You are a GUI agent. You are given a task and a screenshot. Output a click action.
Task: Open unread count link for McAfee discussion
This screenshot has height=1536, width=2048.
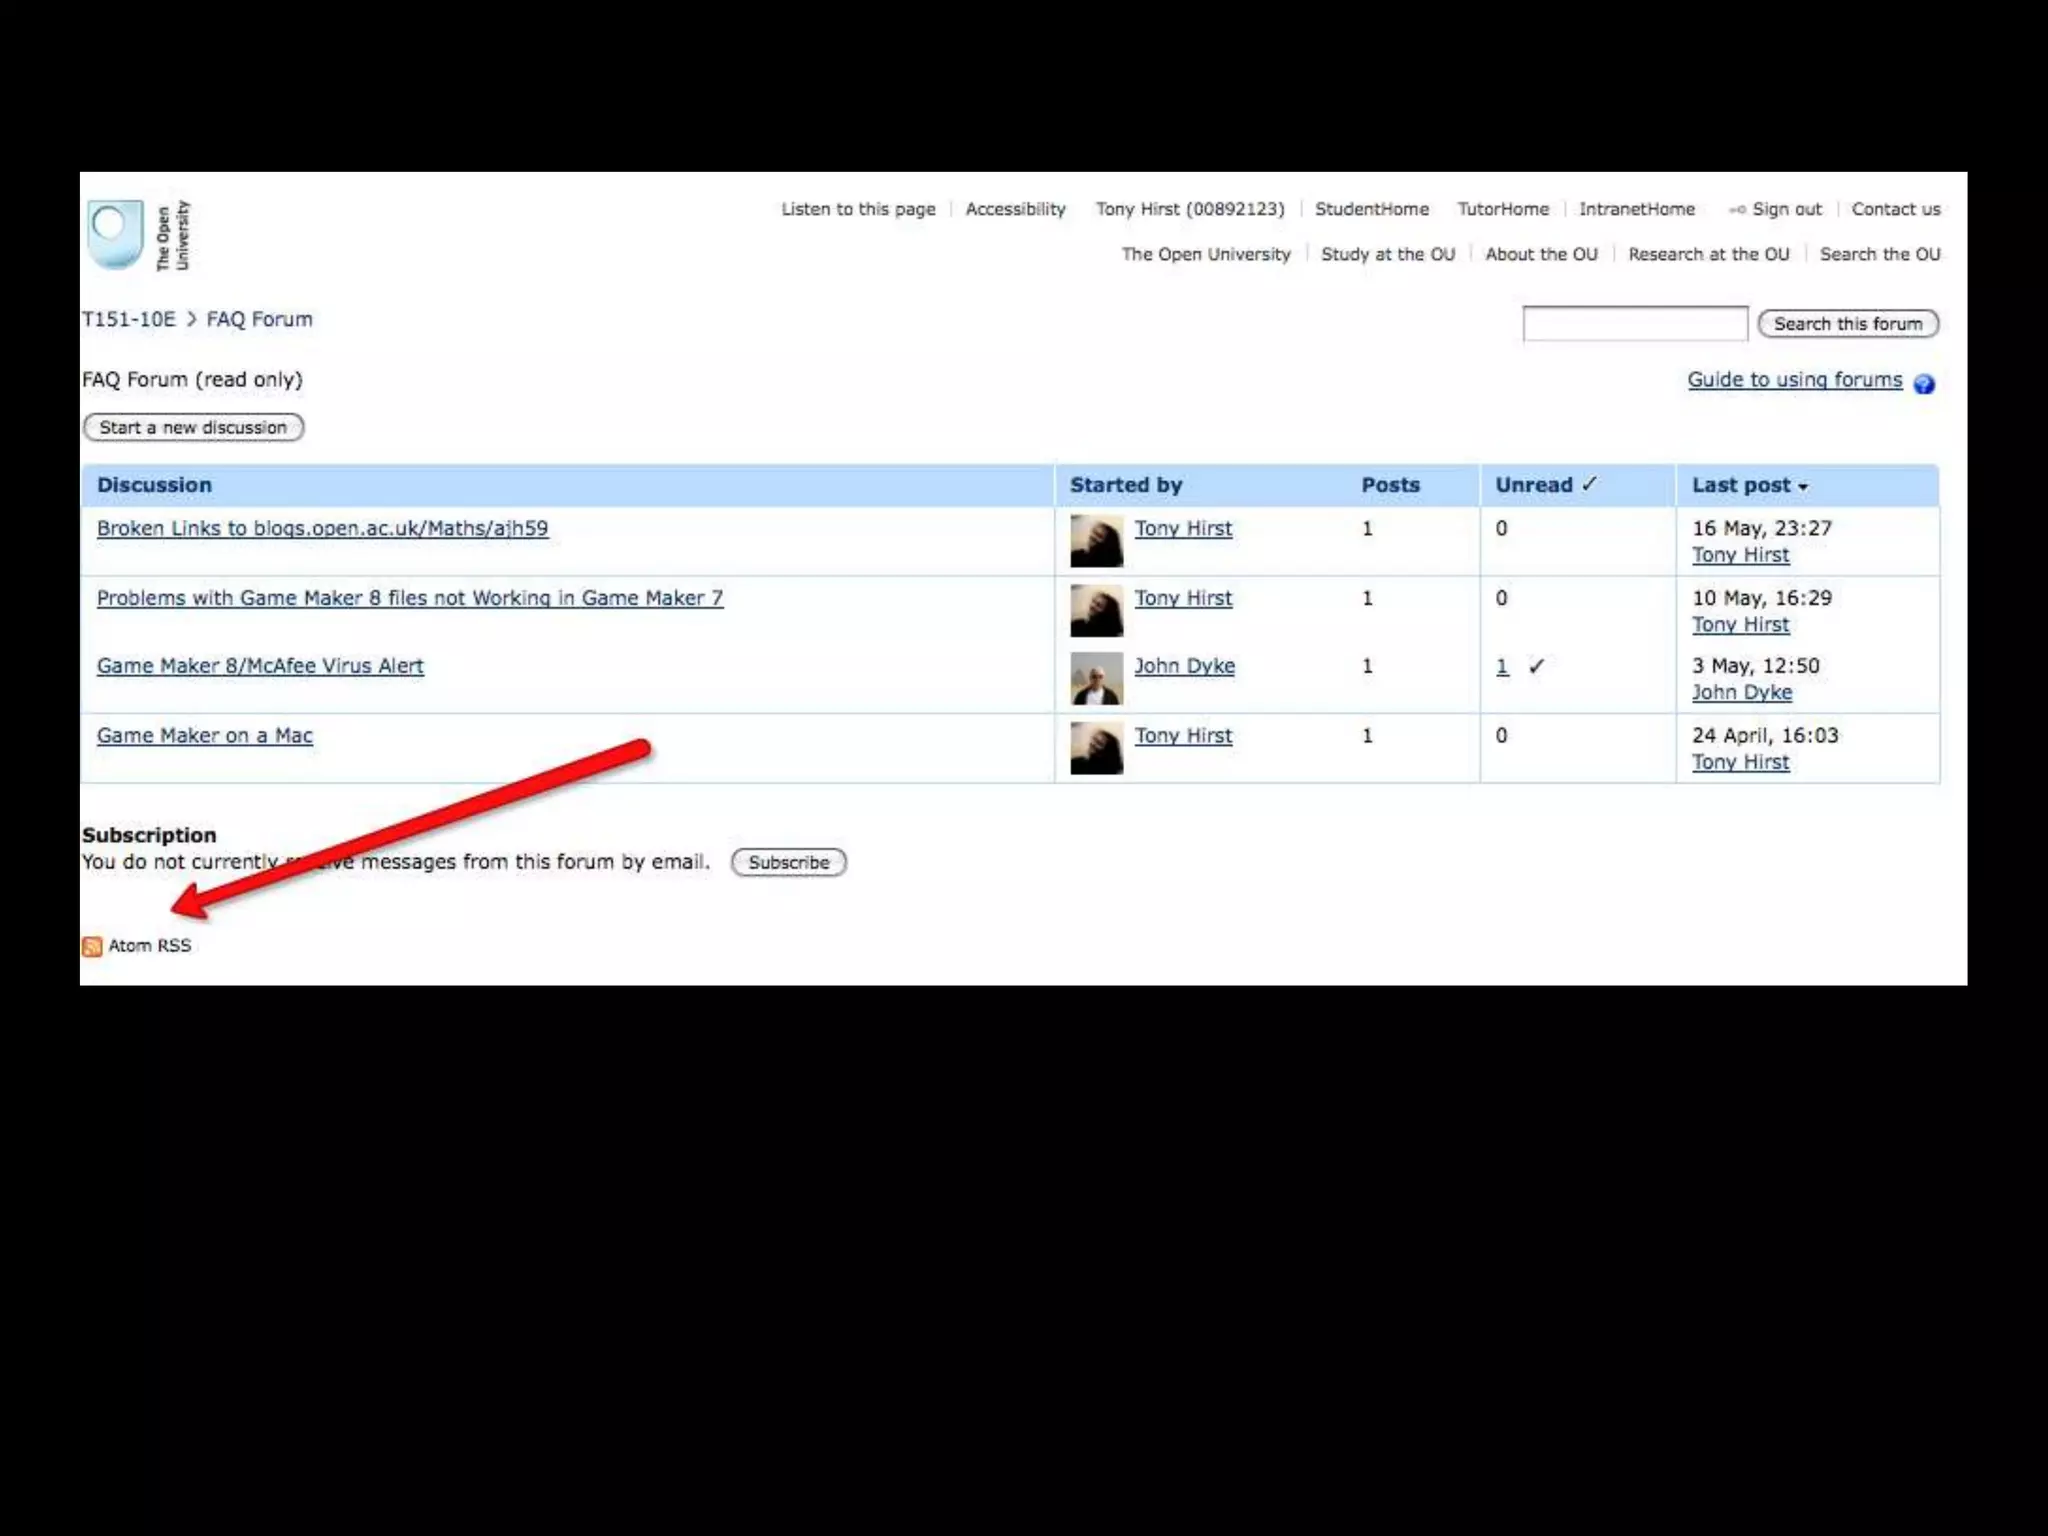[1502, 666]
